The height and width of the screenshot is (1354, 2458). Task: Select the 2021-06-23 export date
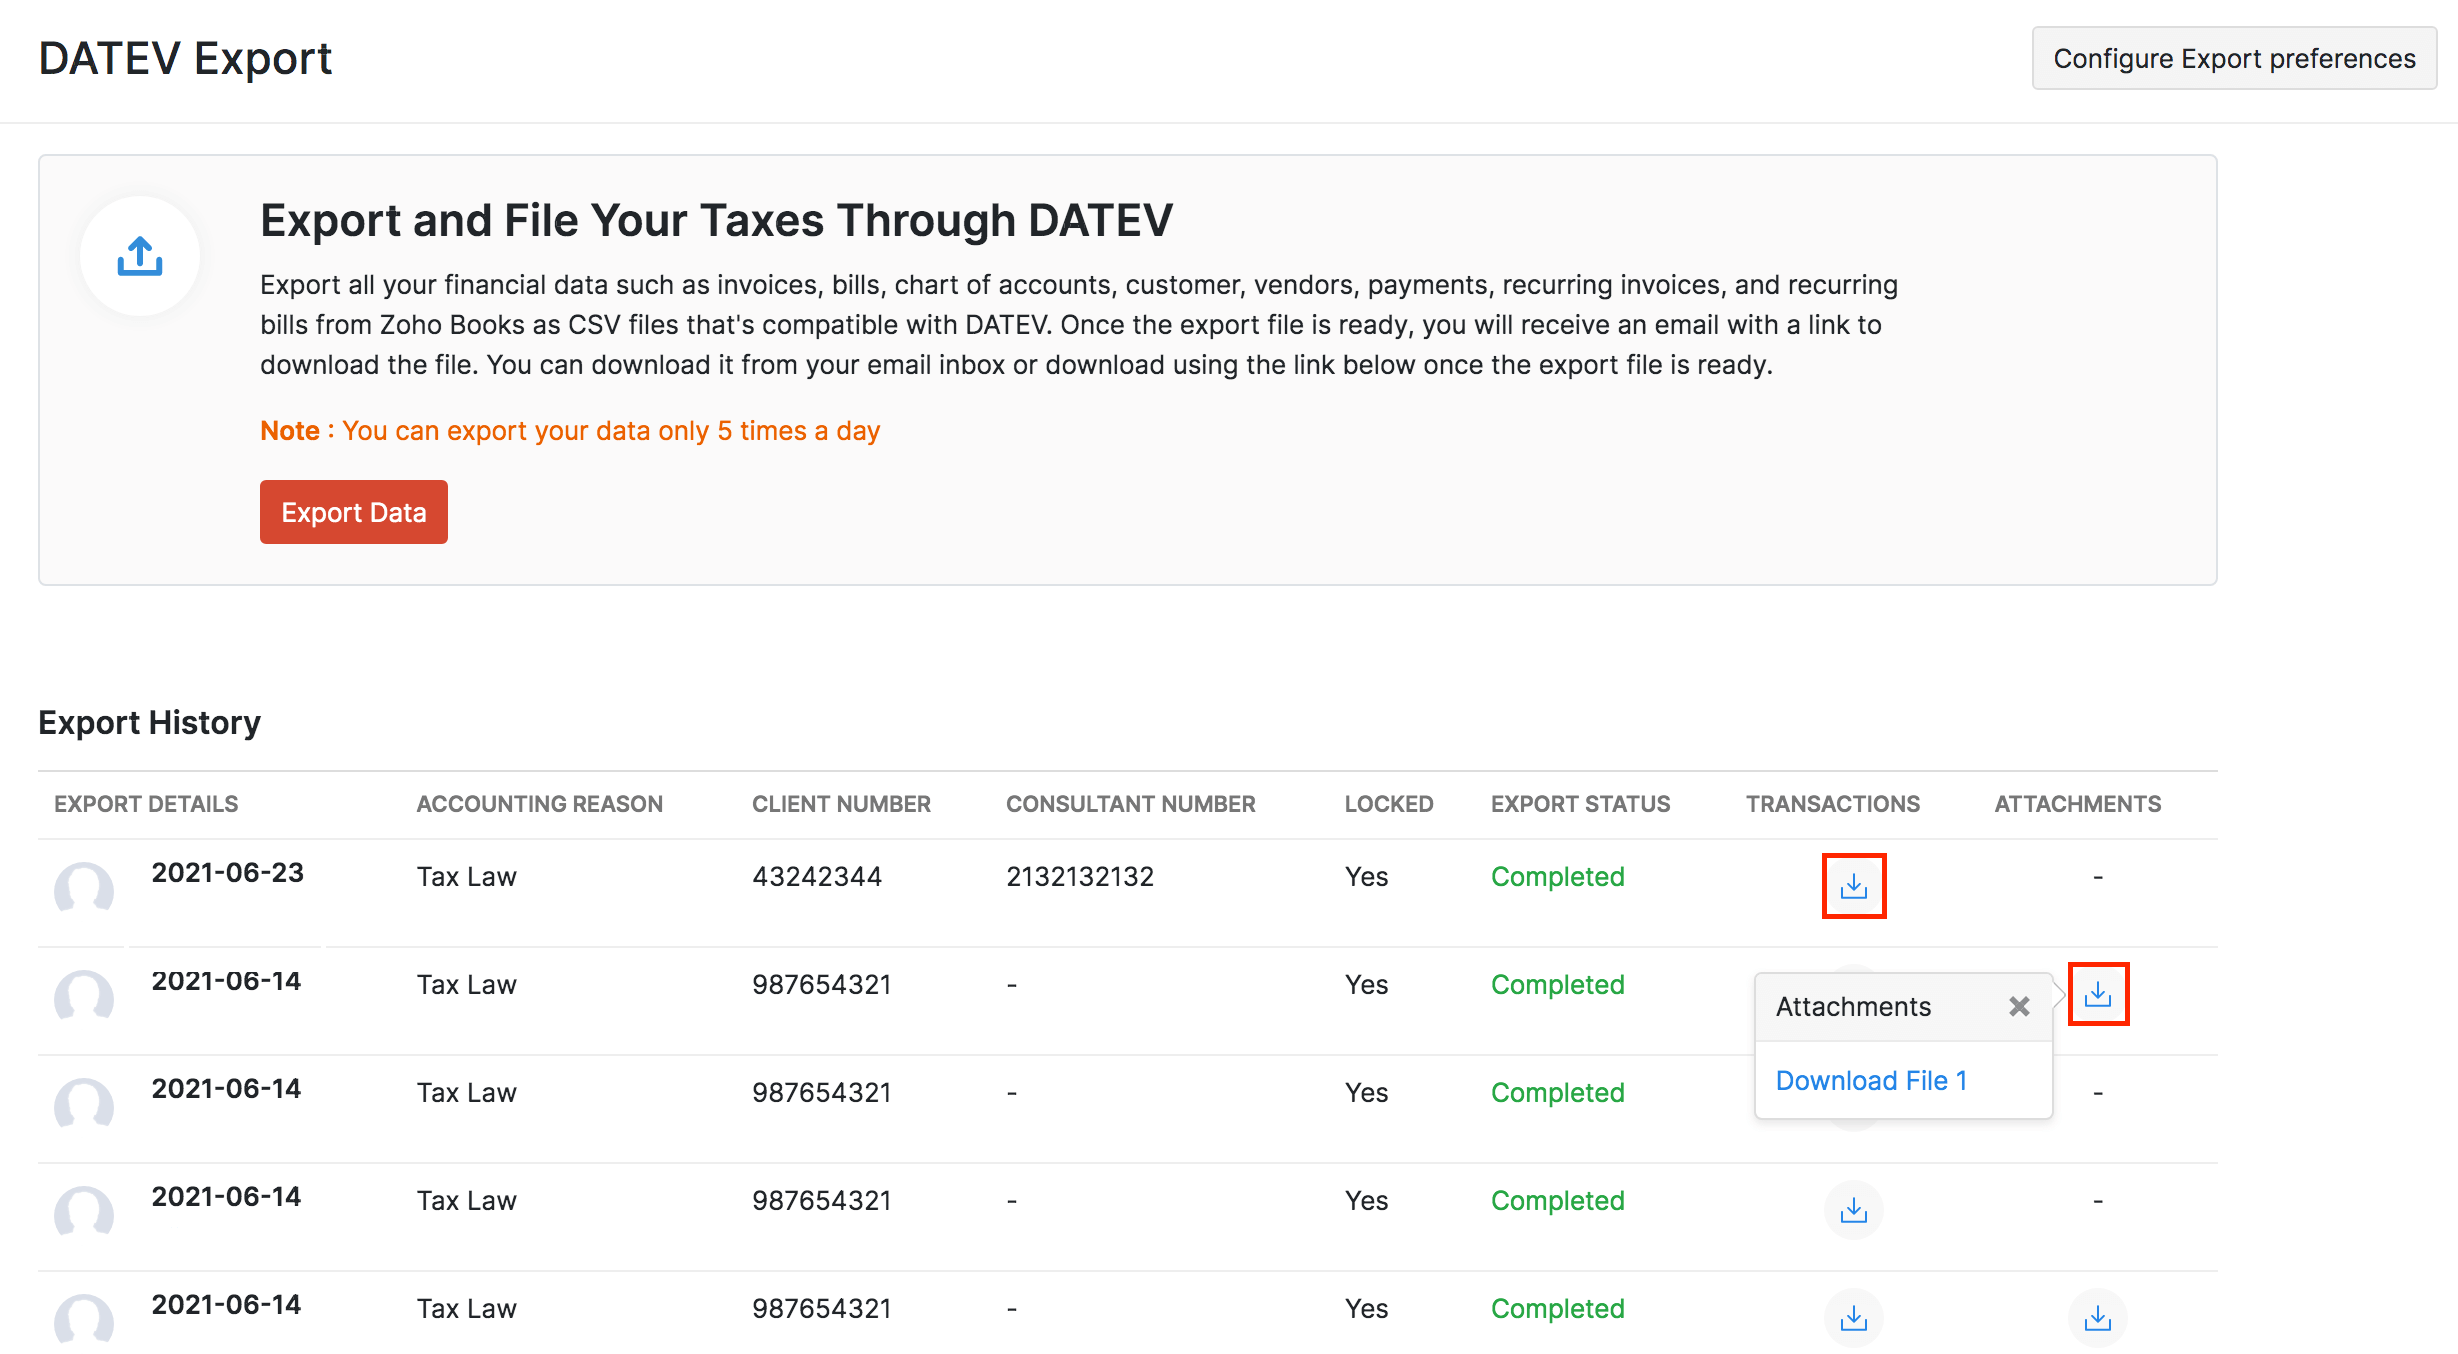pyautogui.click(x=227, y=872)
